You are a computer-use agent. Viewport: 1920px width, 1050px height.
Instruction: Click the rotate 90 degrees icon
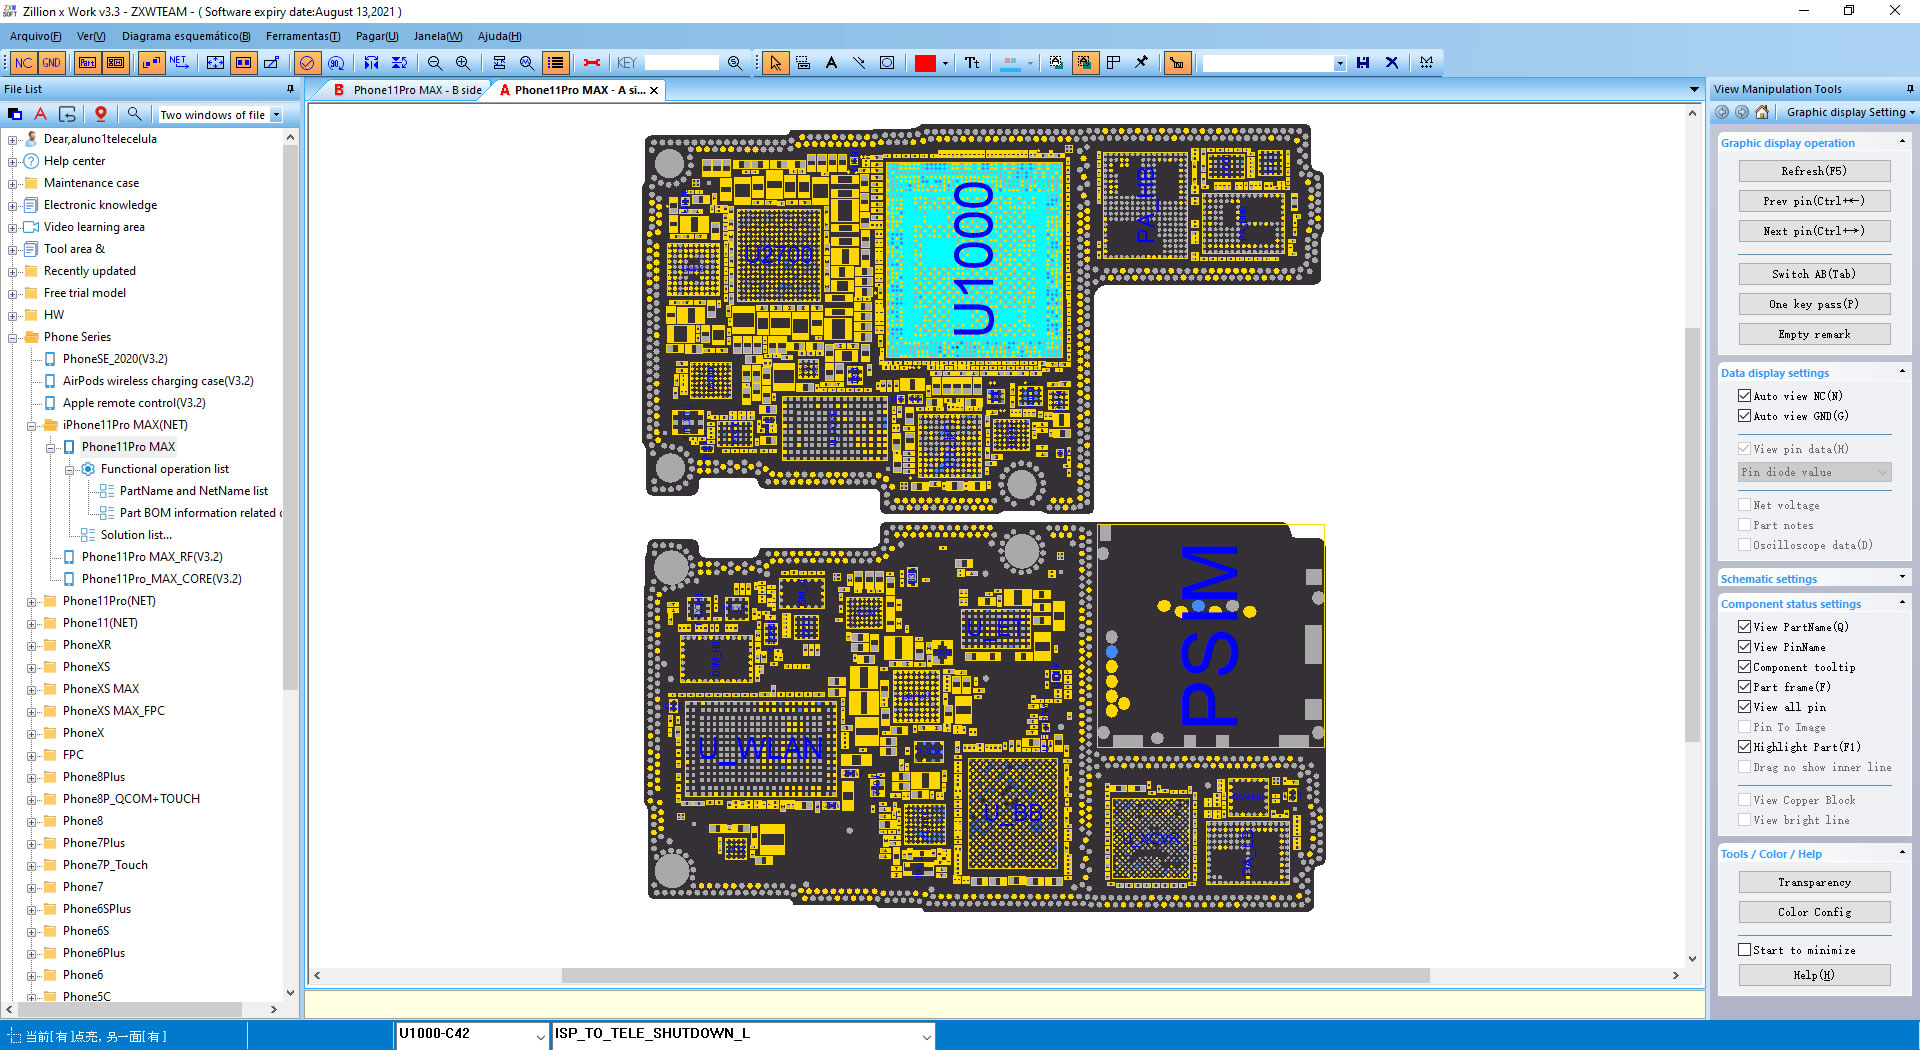click(x=335, y=63)
